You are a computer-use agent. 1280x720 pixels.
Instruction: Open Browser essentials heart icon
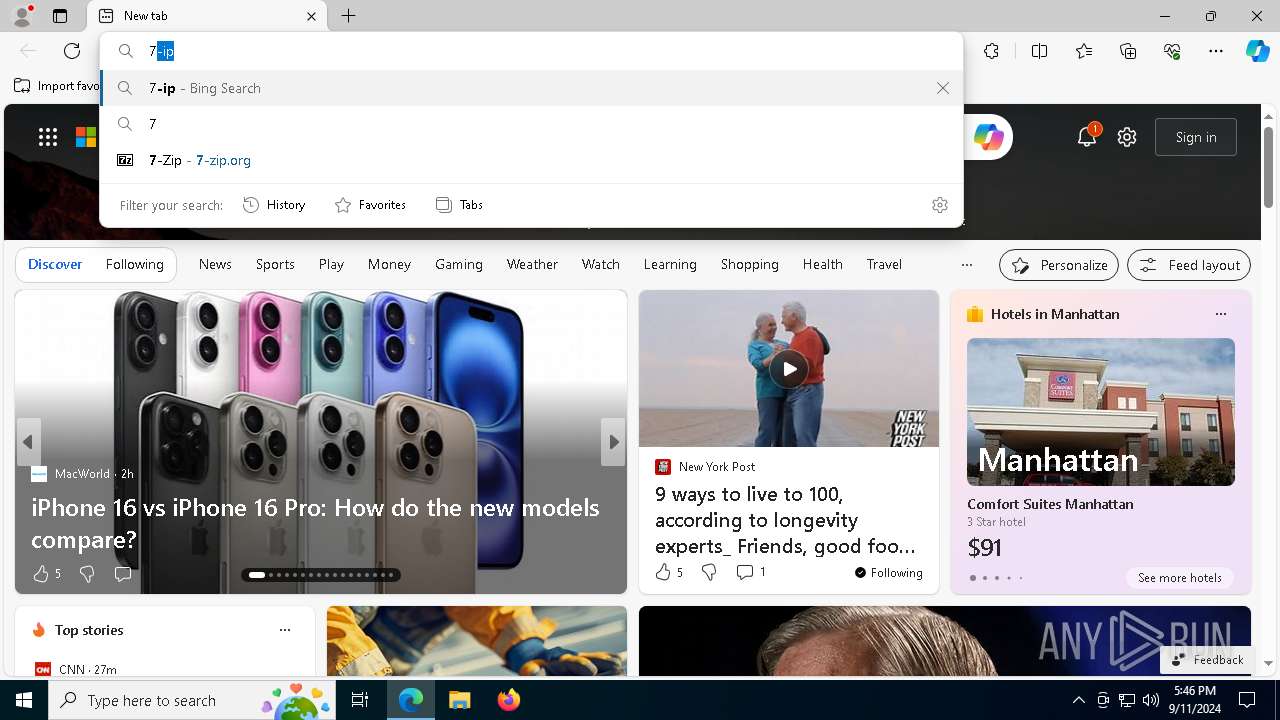click(1172, 51)
